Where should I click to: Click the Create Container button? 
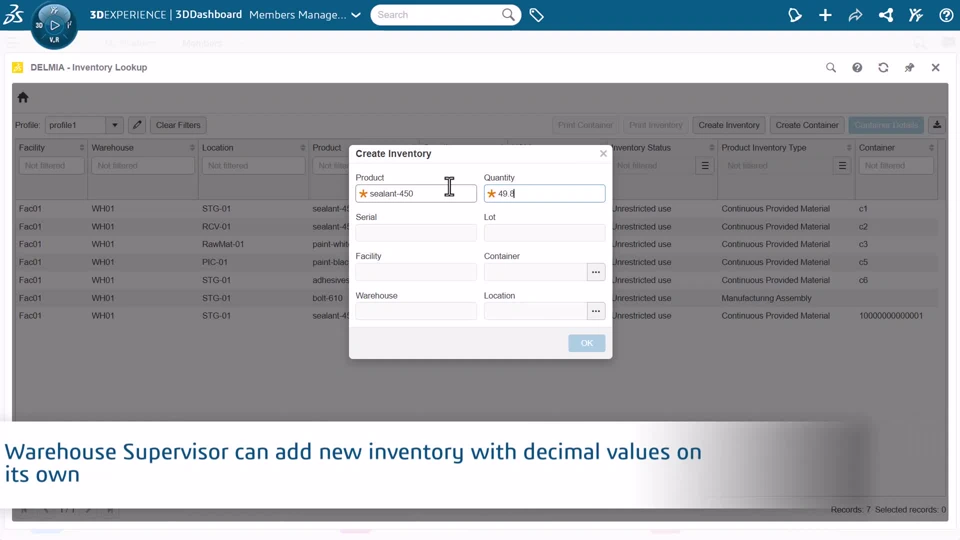807,125
